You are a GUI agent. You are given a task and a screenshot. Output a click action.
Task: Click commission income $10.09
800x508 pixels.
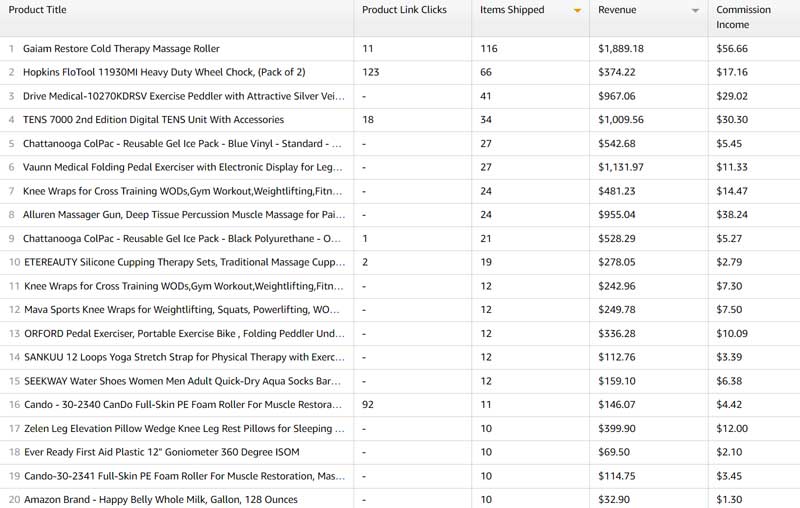point(732,333)
